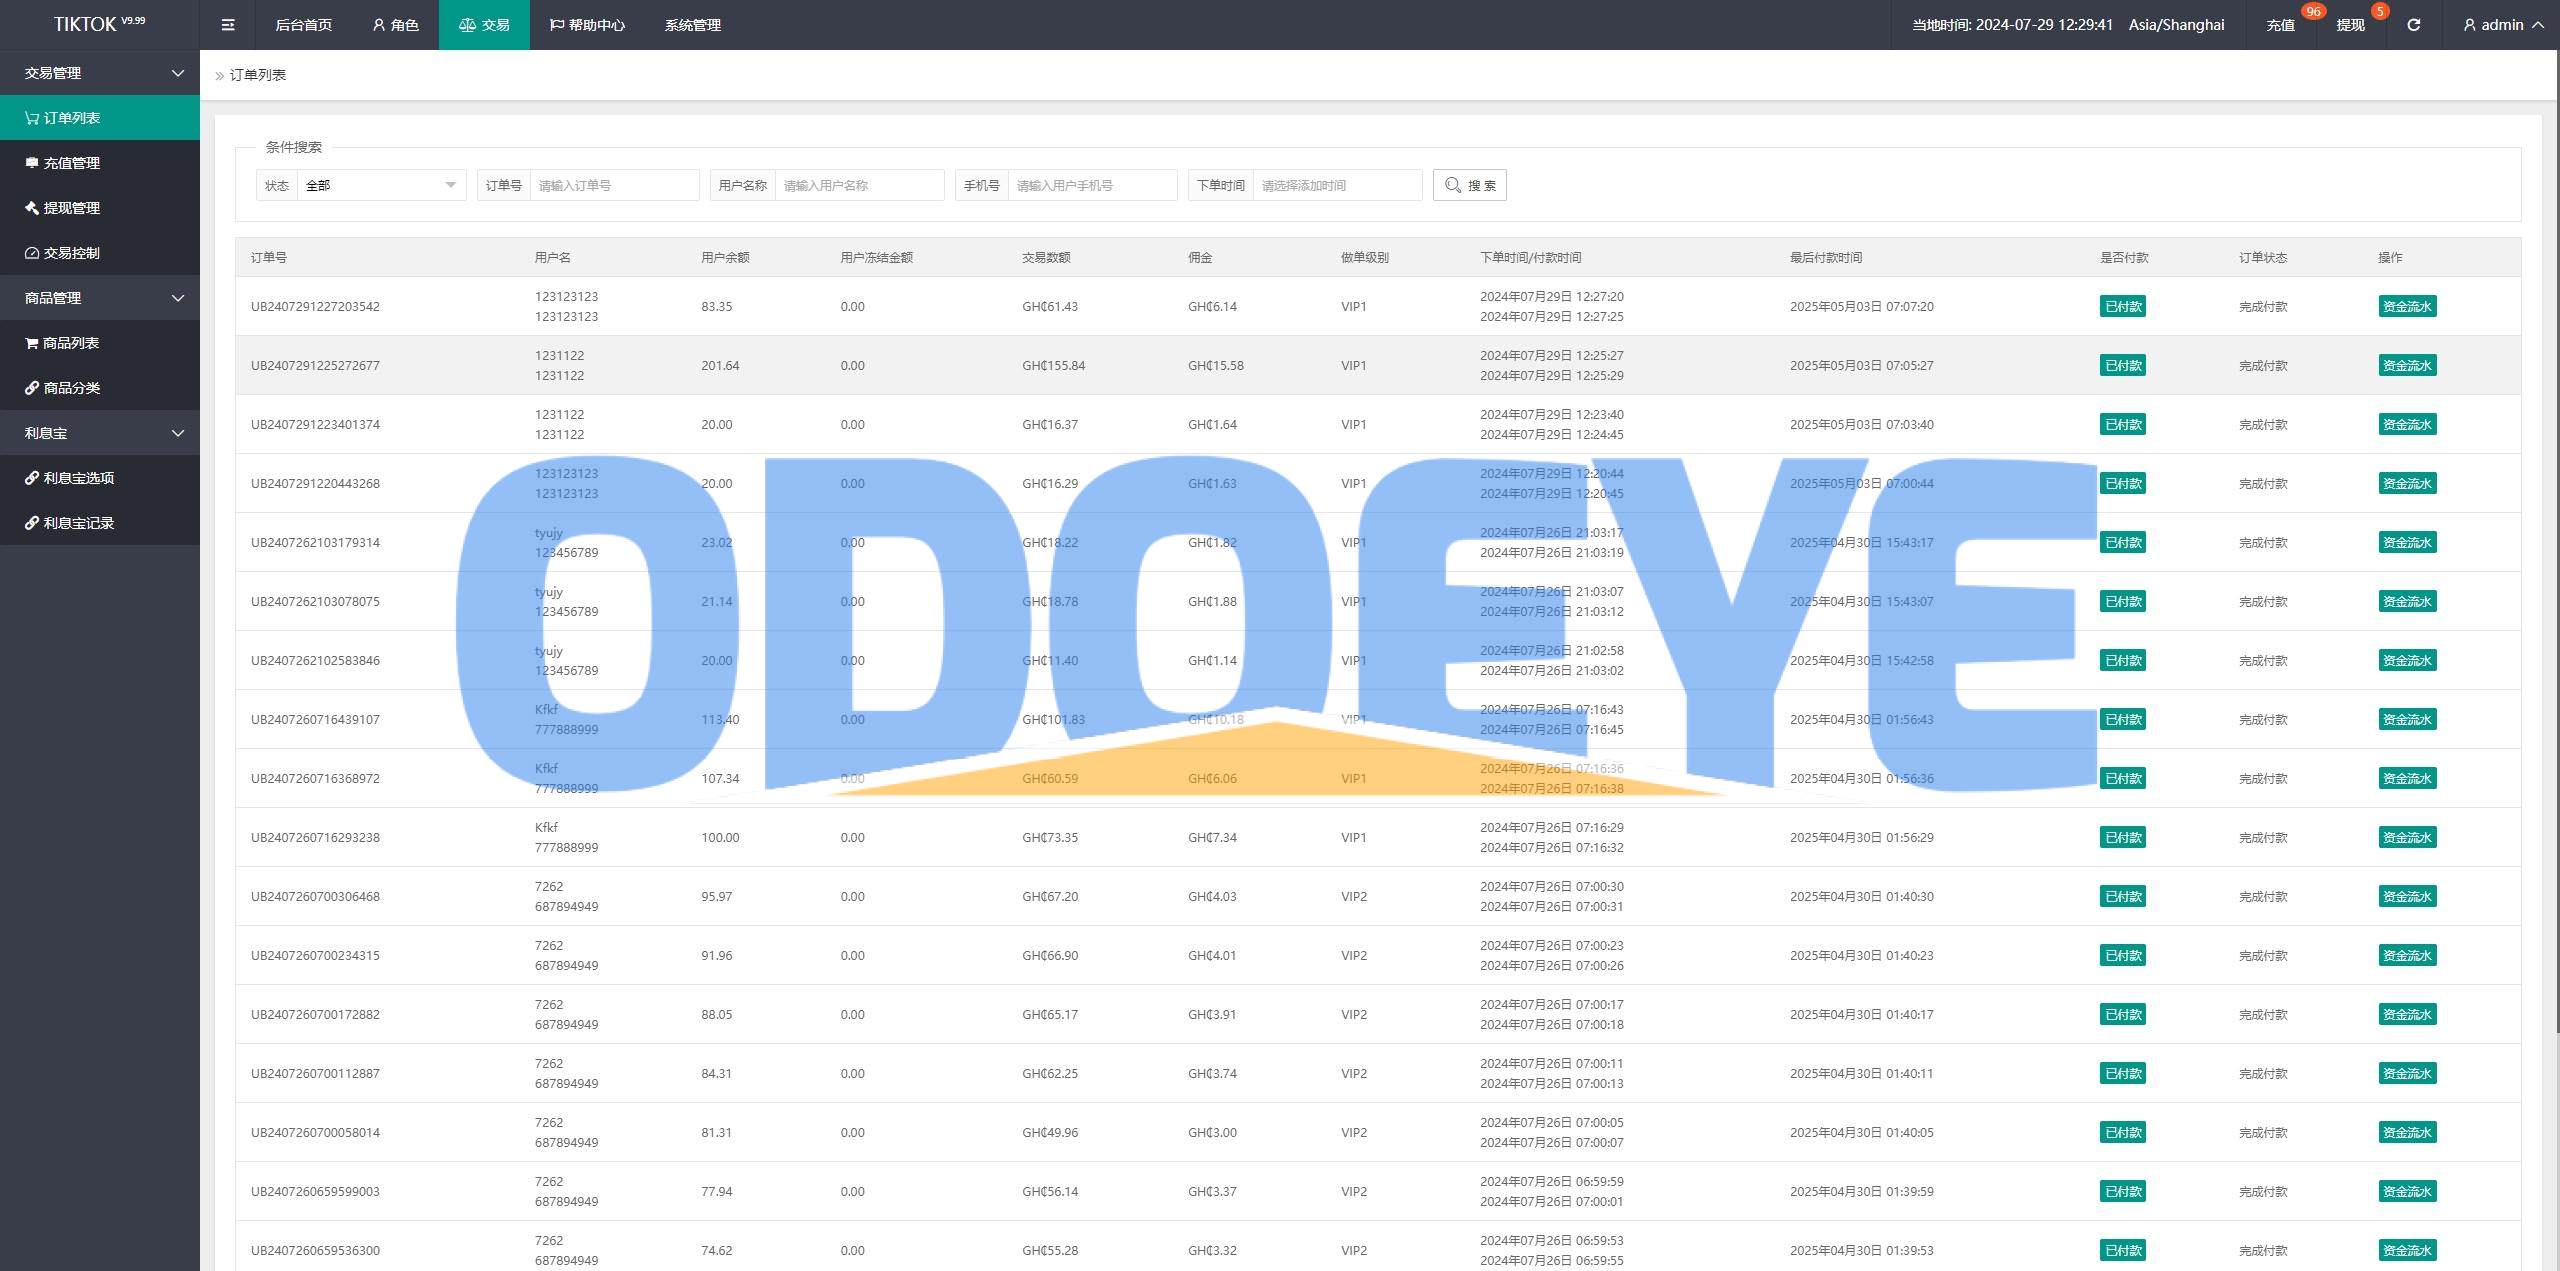Image resolution: width=2560 pixels, height=1271 pixels.
Task: Click the flag icon in 帮助中心 tab
Action: [x=557, y=25]
